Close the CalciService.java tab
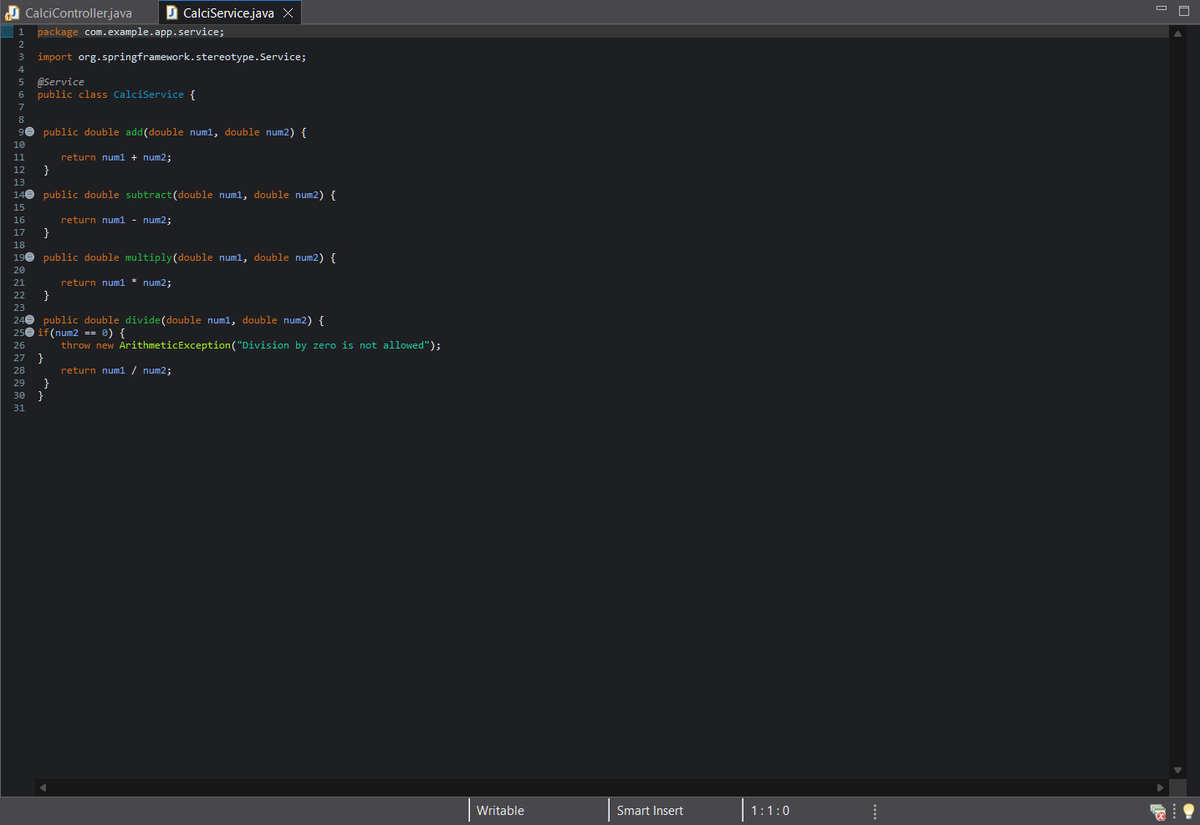Screen dimensions: 1200x825 288,13
